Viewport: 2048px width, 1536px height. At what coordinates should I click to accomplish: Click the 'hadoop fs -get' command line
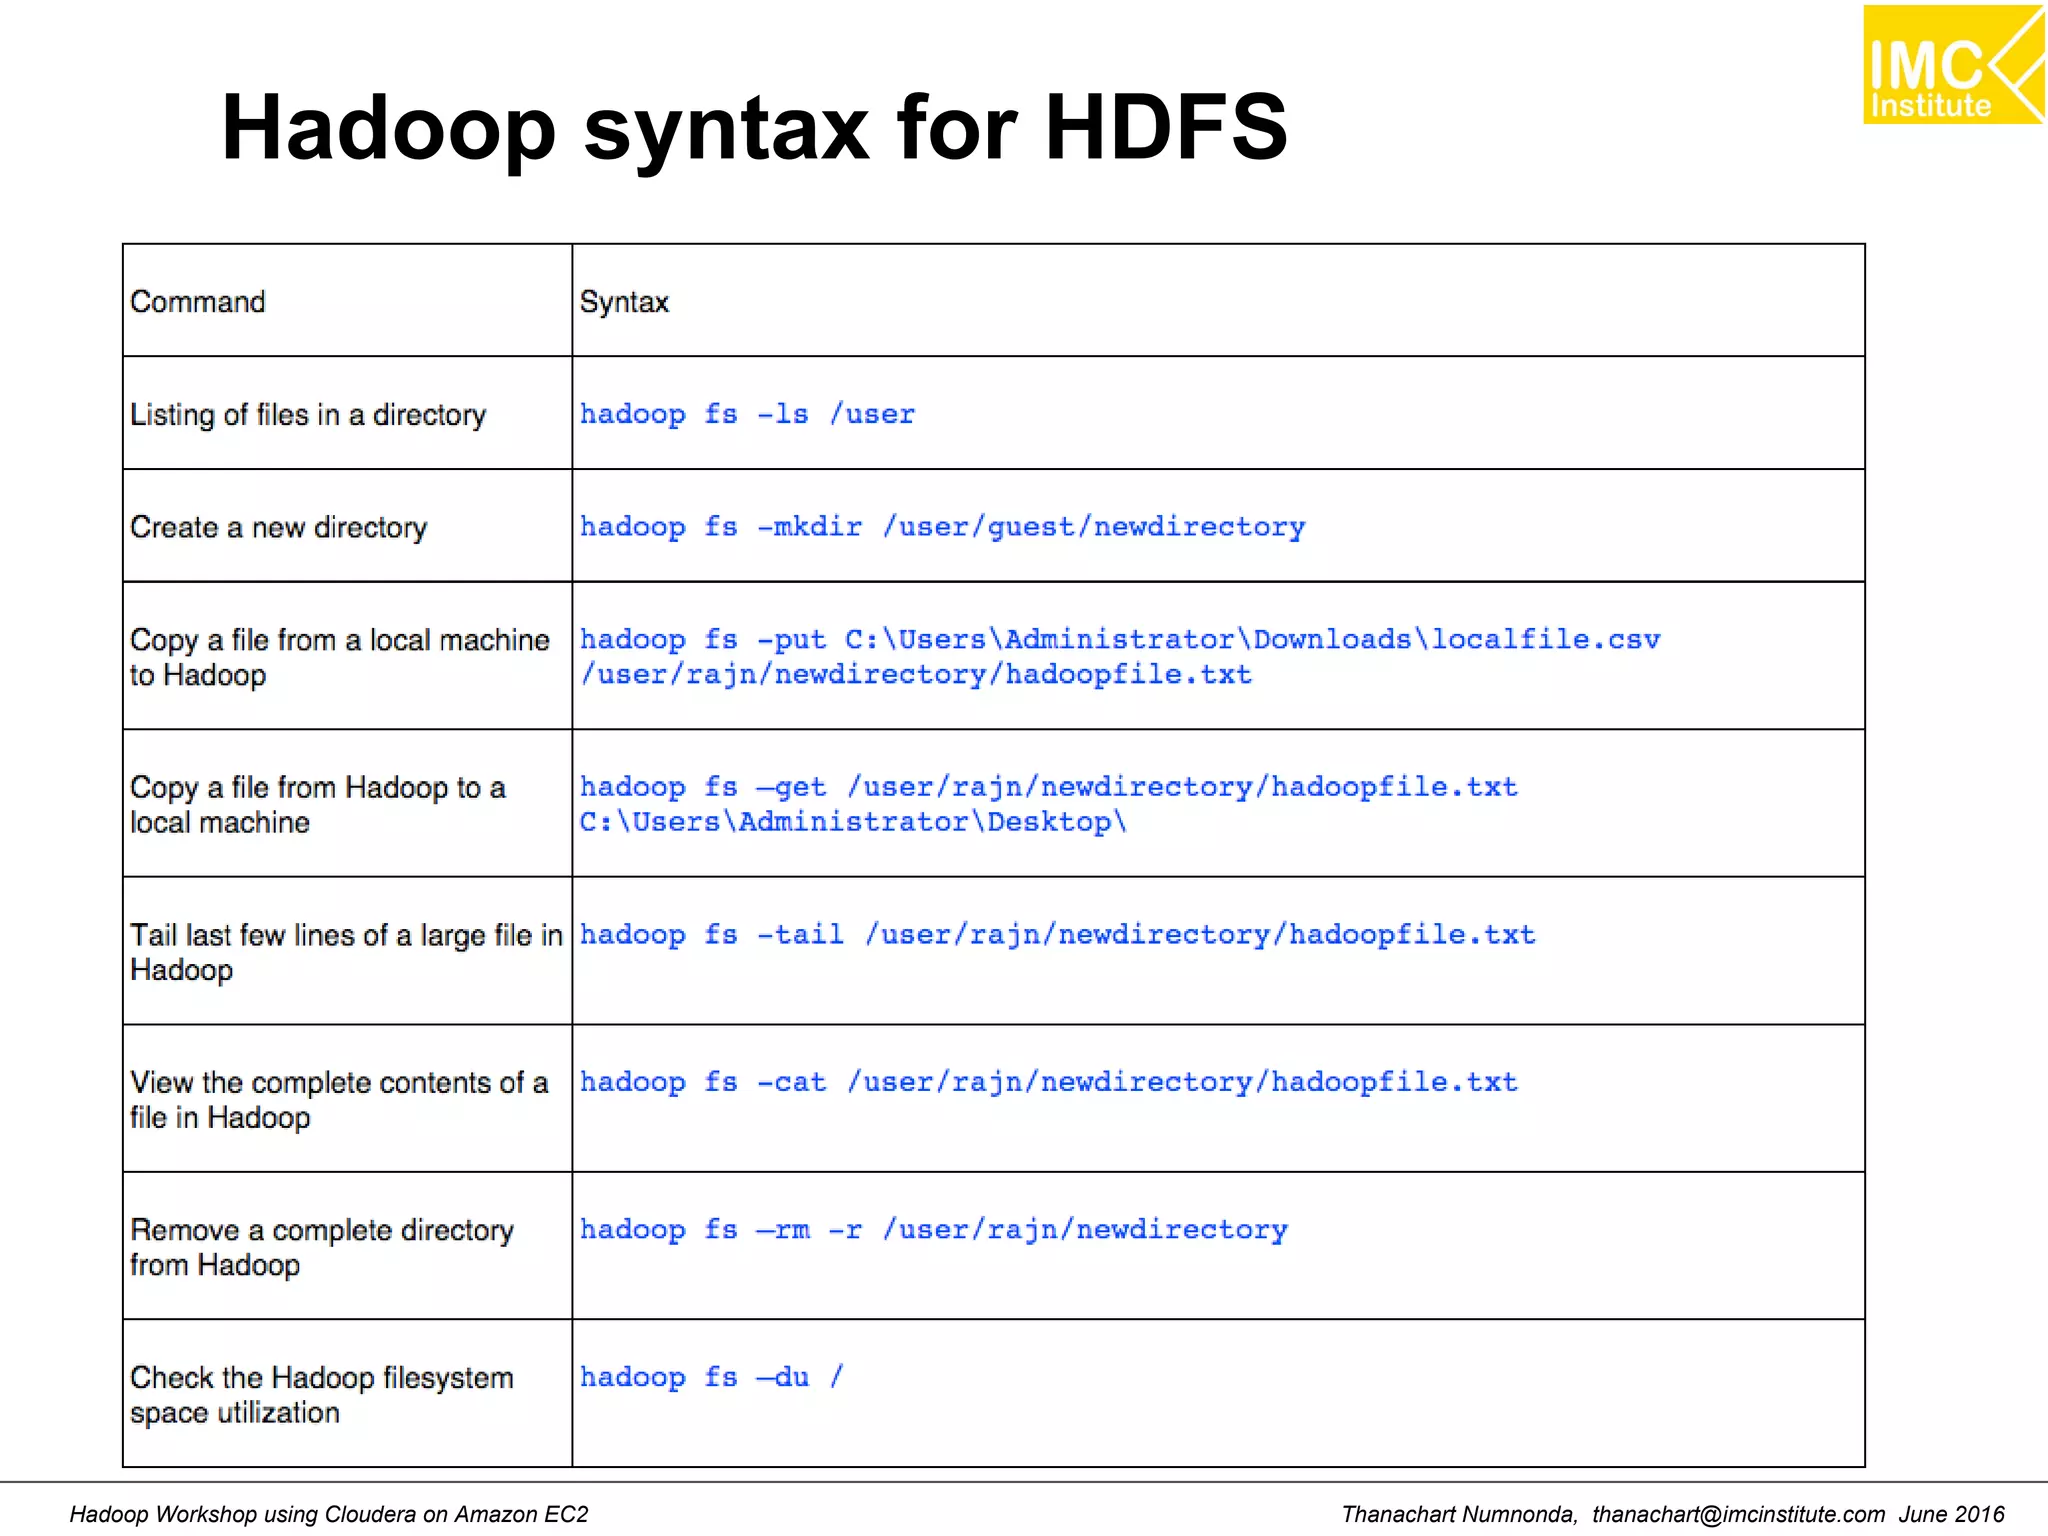(1048, 787)
